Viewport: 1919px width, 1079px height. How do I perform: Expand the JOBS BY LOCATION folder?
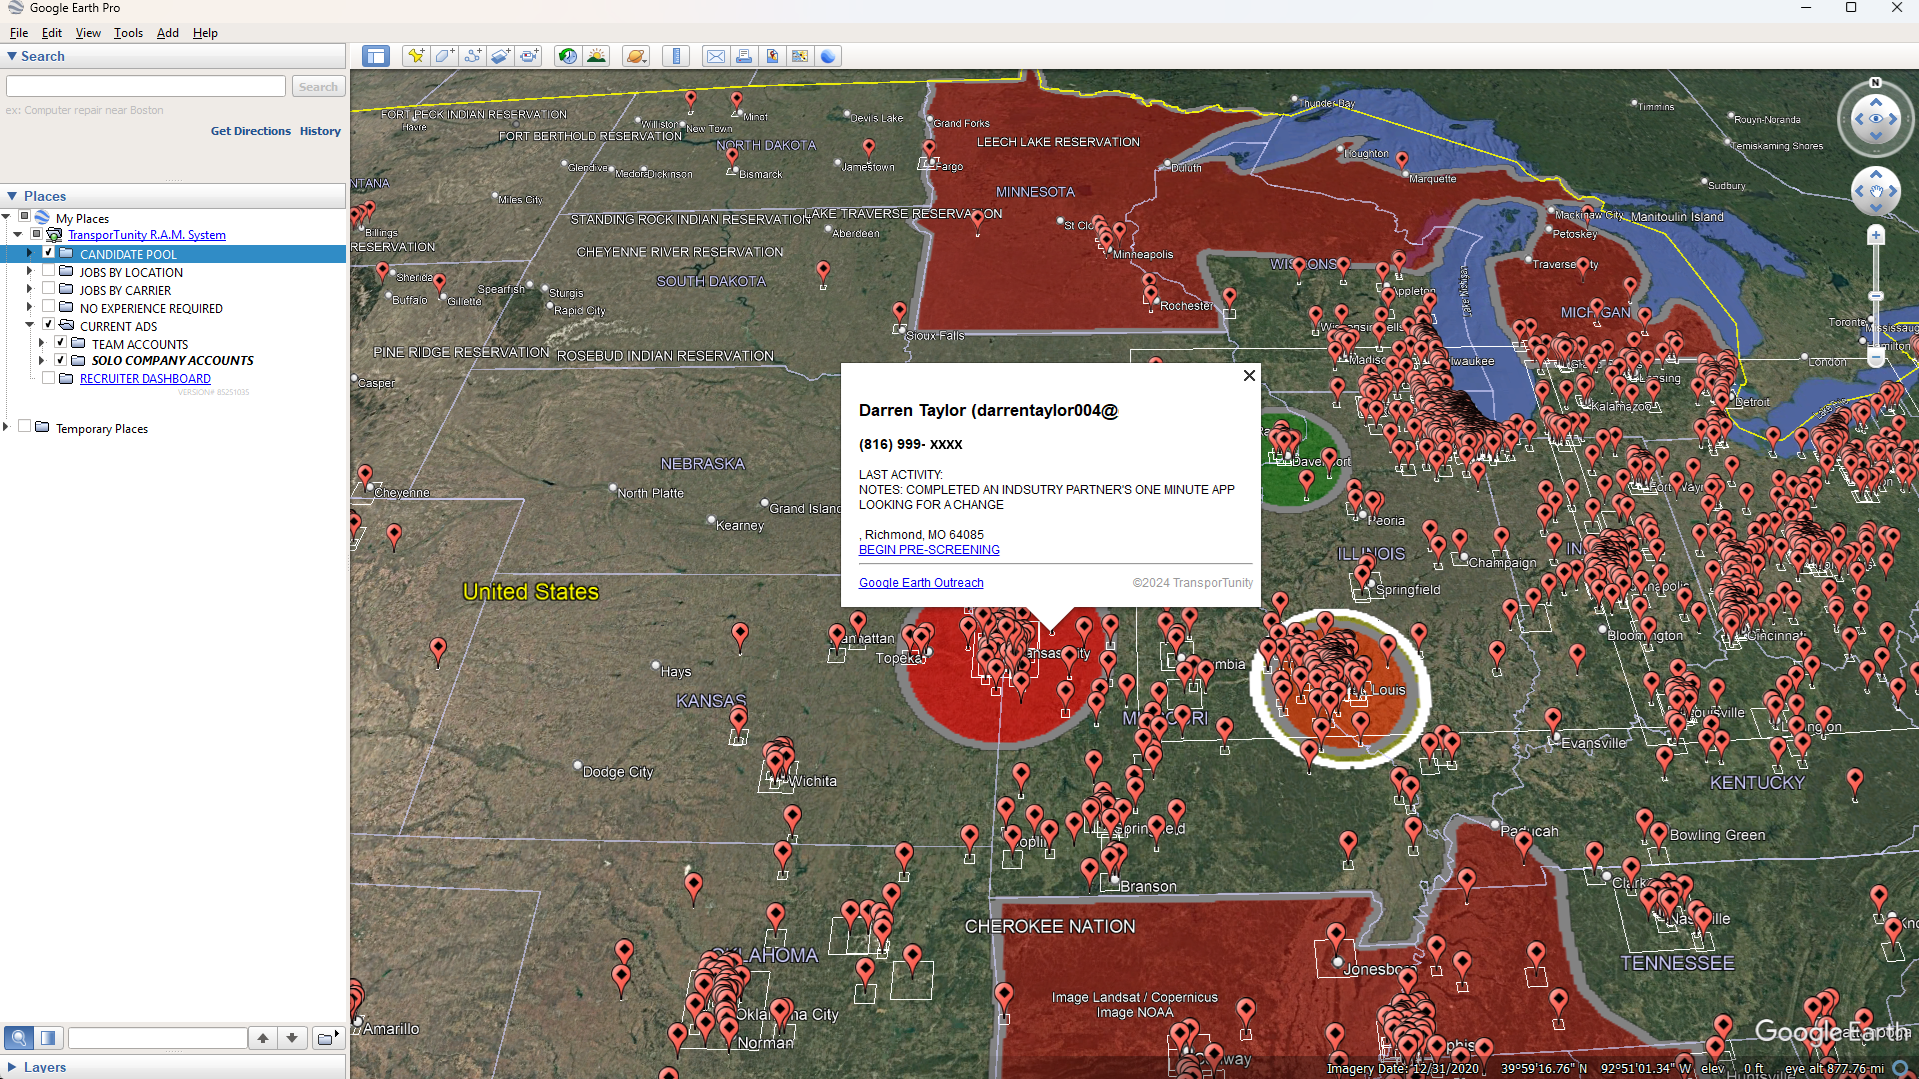click(30, 272)
